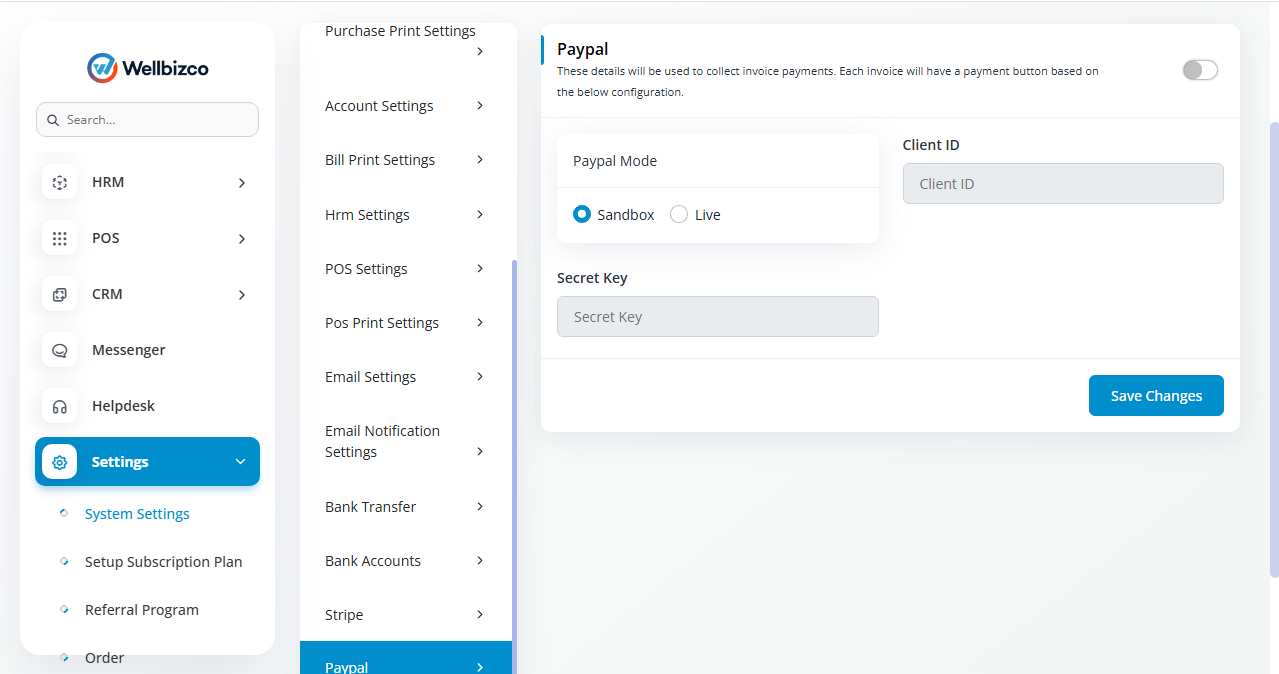The height and width of the screenshot is (674, 1279).
Task: Open Hrm Settings chevron
Action: tap(480, 214)
